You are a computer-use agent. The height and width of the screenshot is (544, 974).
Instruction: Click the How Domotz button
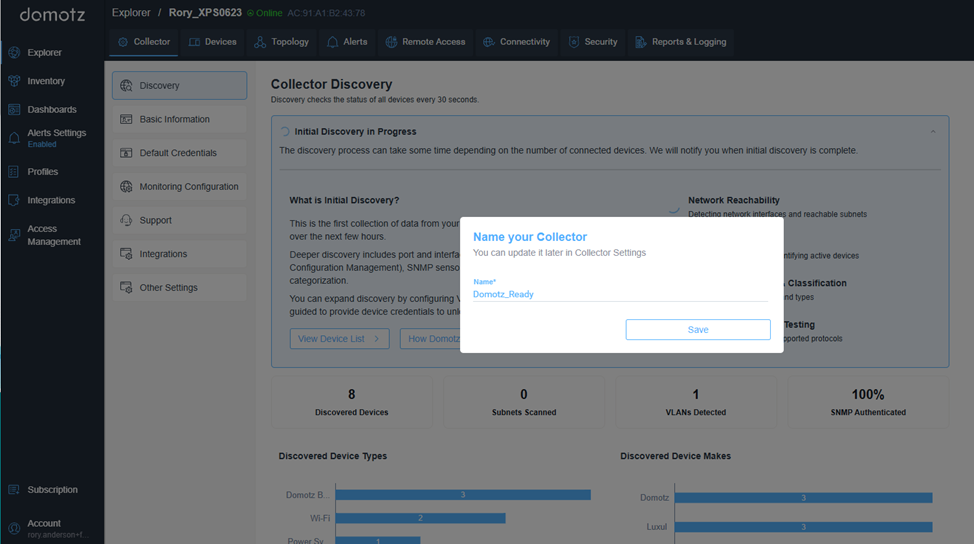click(x=430, y=339)
